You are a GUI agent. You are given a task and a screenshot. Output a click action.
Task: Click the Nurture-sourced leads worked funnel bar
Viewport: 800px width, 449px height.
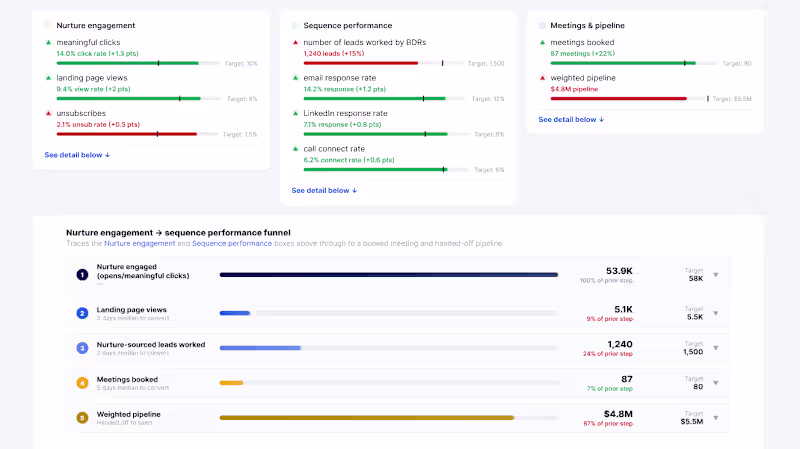260,348
